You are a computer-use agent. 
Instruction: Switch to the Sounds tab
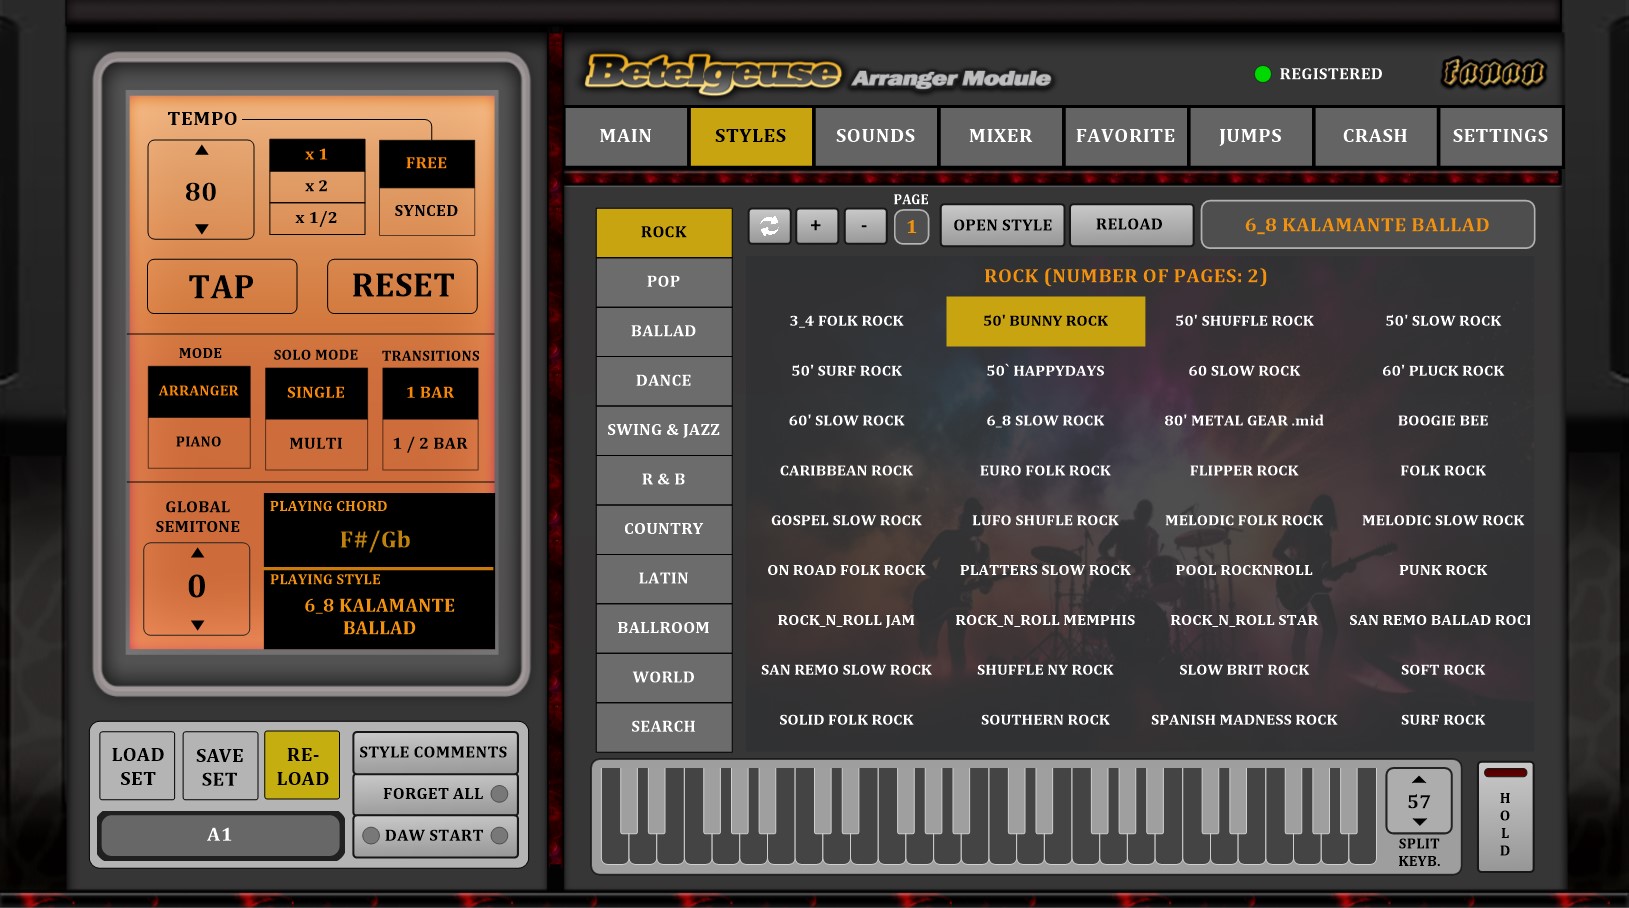point(875,136)
